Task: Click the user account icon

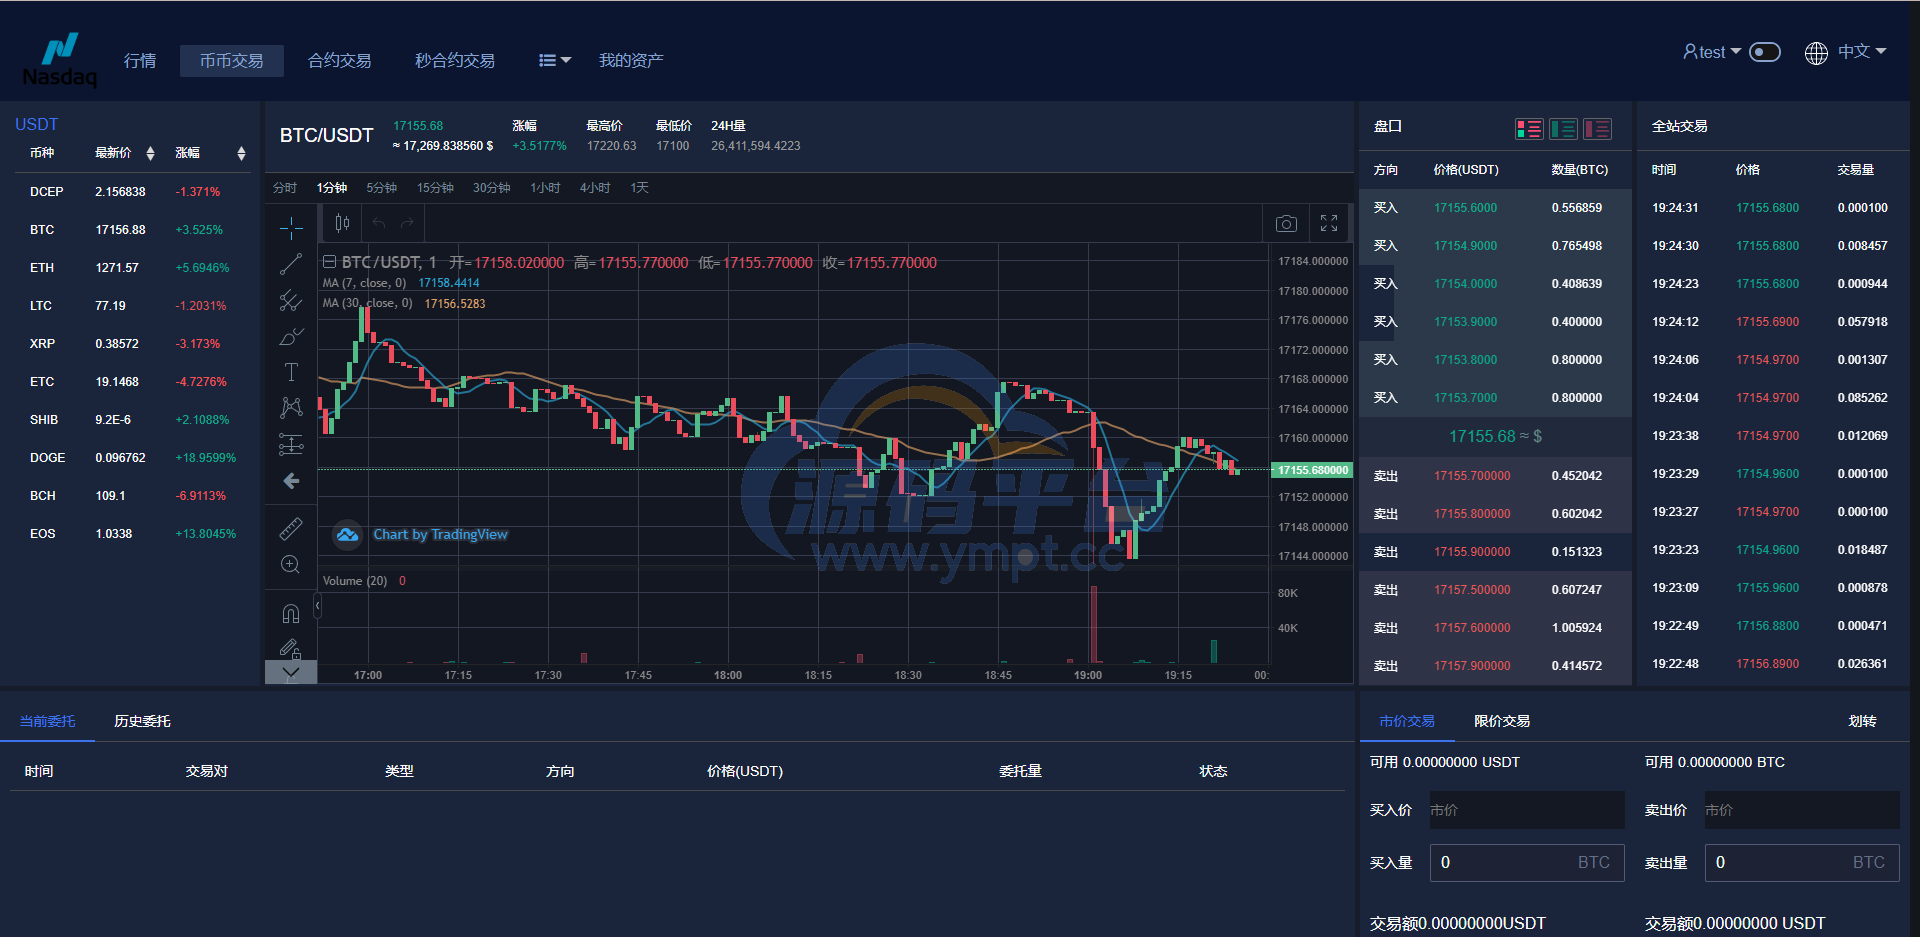Action: (1690, 52)
